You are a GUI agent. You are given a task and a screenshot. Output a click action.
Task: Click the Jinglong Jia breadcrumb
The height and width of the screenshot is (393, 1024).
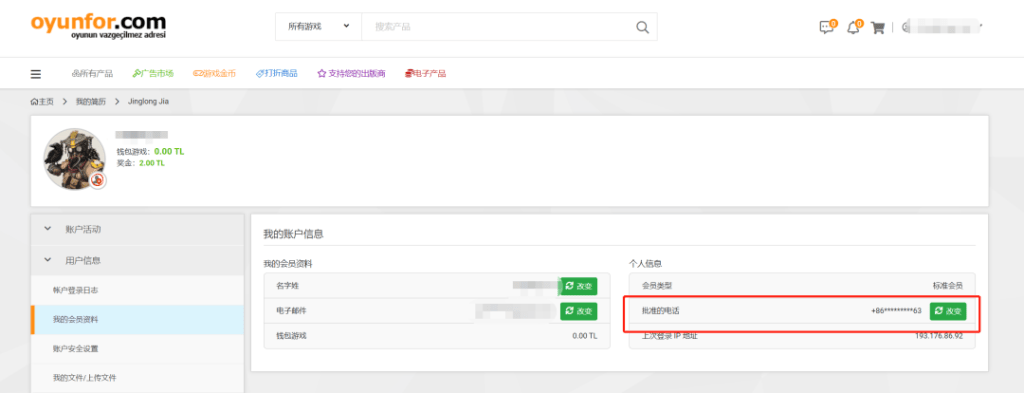tap(148, 102)
